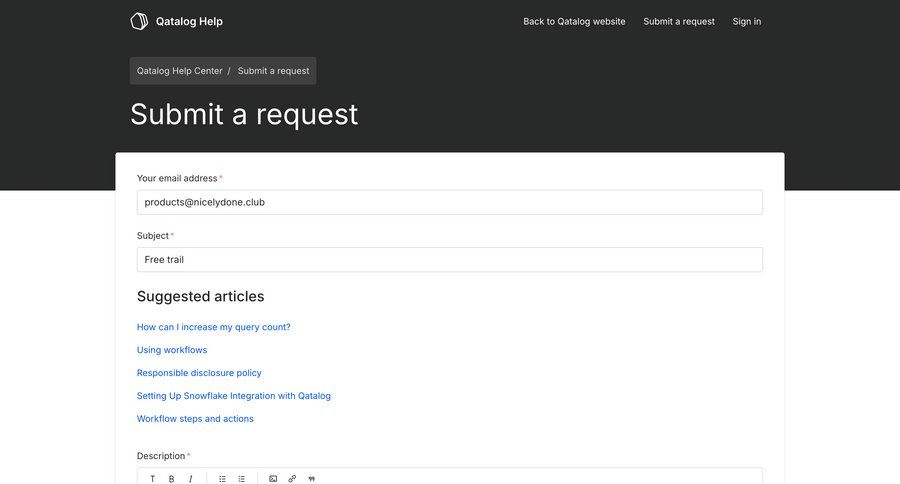This screenshot has width=900, height=484.
Task: Click the Suggested articles heading
Action: point(200,296)
